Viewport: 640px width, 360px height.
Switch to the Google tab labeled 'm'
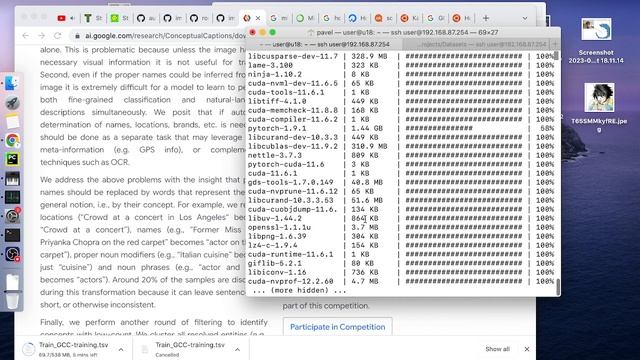(x=279, y=18)
